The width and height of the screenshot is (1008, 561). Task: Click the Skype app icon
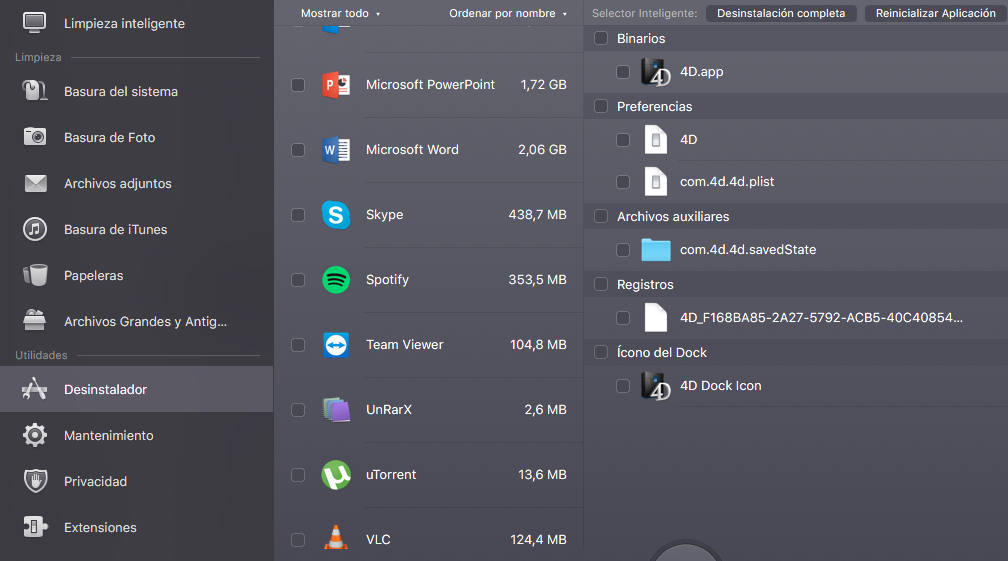pos(336,215)
